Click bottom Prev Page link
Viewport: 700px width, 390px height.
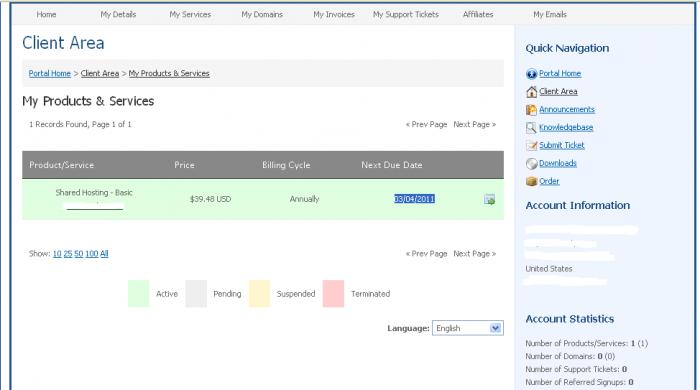[x=426, y=253]
